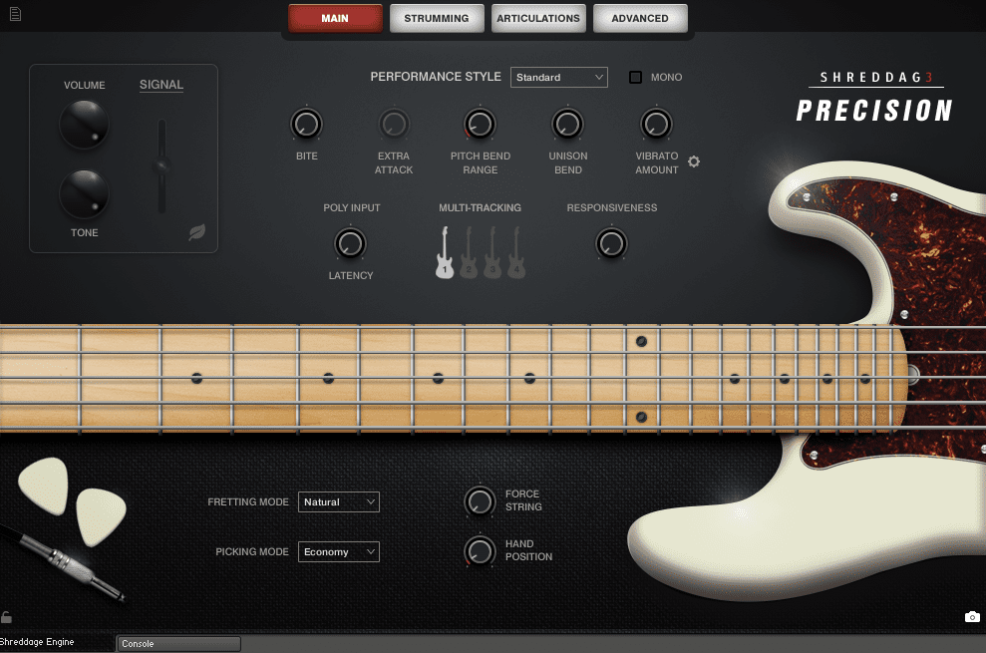Click the PITCH BEND RANGE knob
Image resolution: width=986 pixels, height=653 pixels.
(480, 124)
